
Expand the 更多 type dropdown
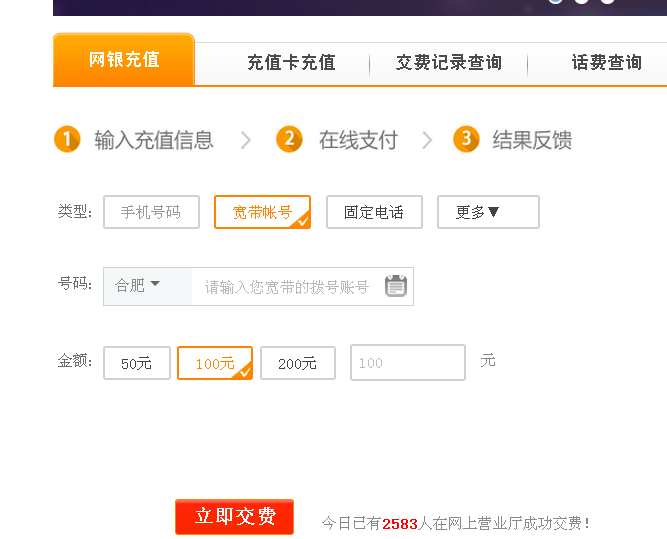tap(488, 212)
